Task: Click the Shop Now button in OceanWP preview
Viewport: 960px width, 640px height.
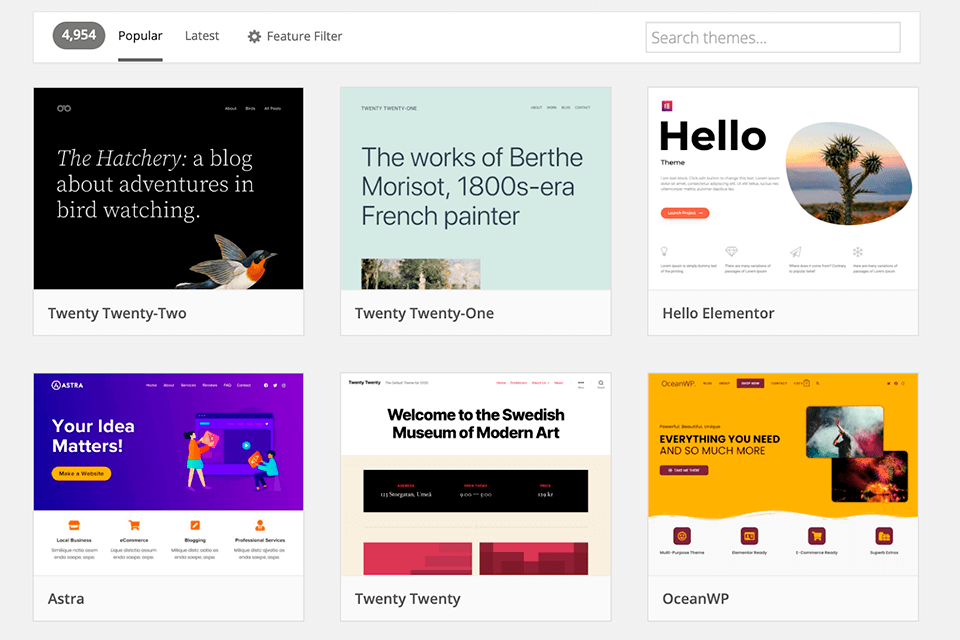Action: coord(750,383)
